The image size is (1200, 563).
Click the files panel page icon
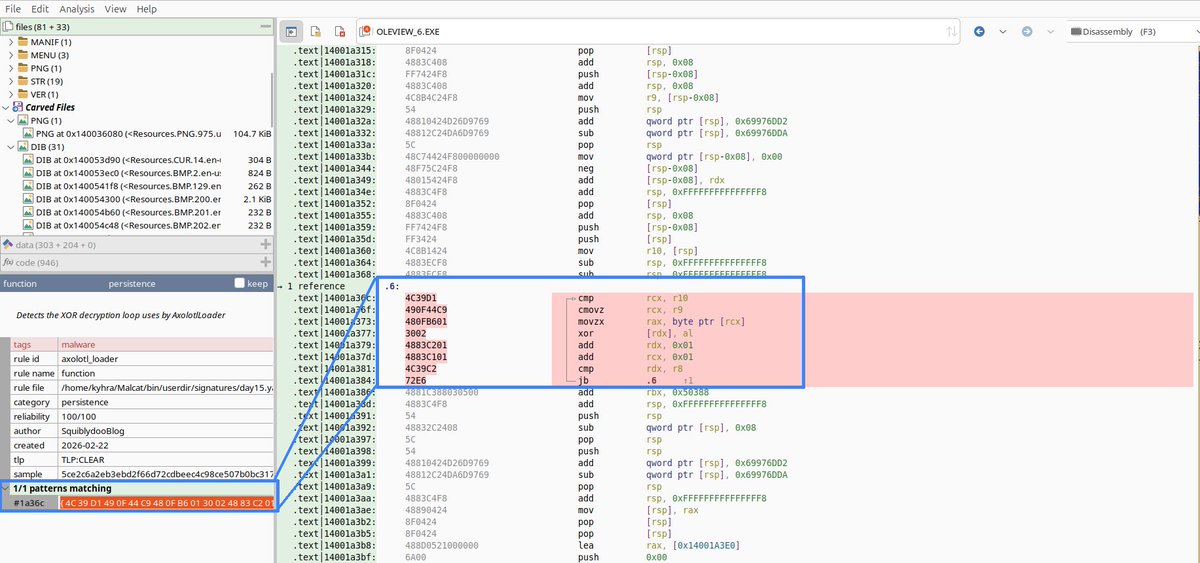(x=8, y=26)
